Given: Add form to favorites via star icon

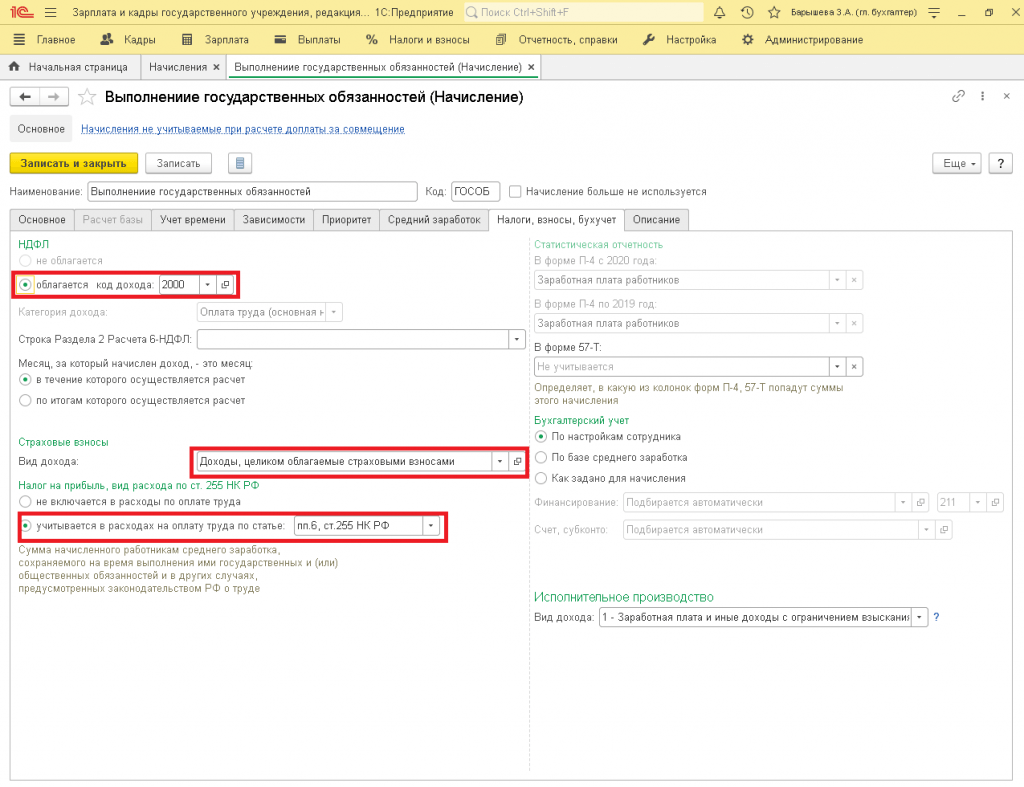Looking at the screenshot, I should [x=87, y=97].
